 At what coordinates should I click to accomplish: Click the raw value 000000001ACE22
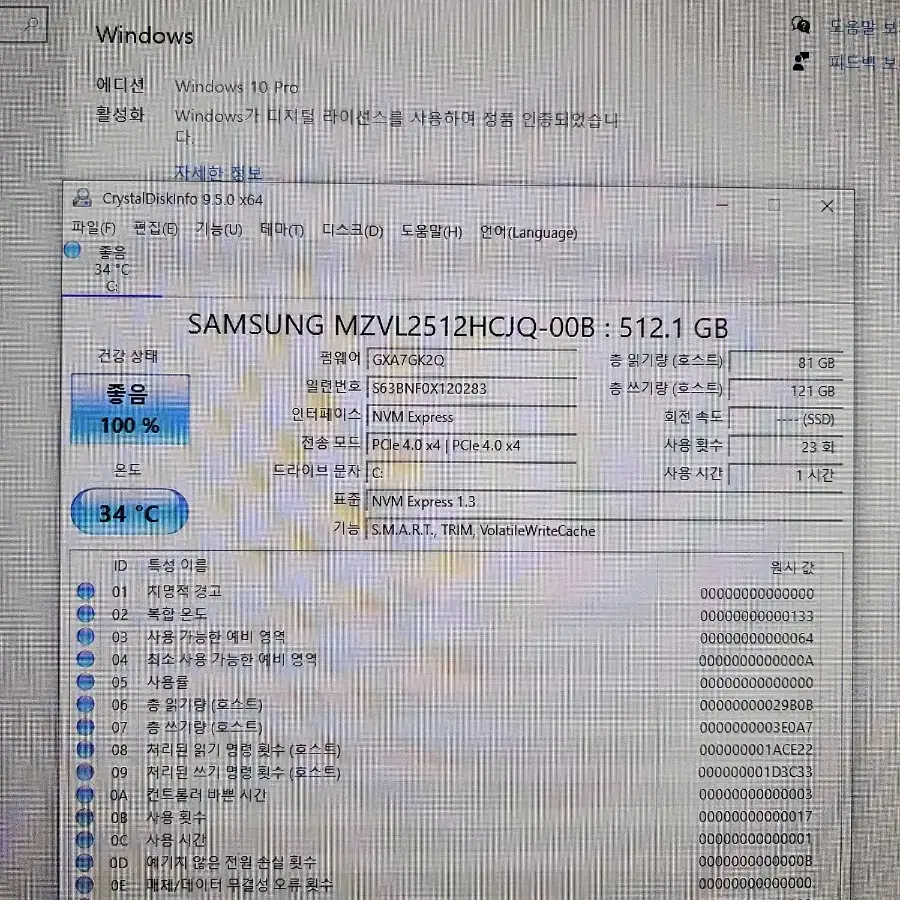click(755, 750)
